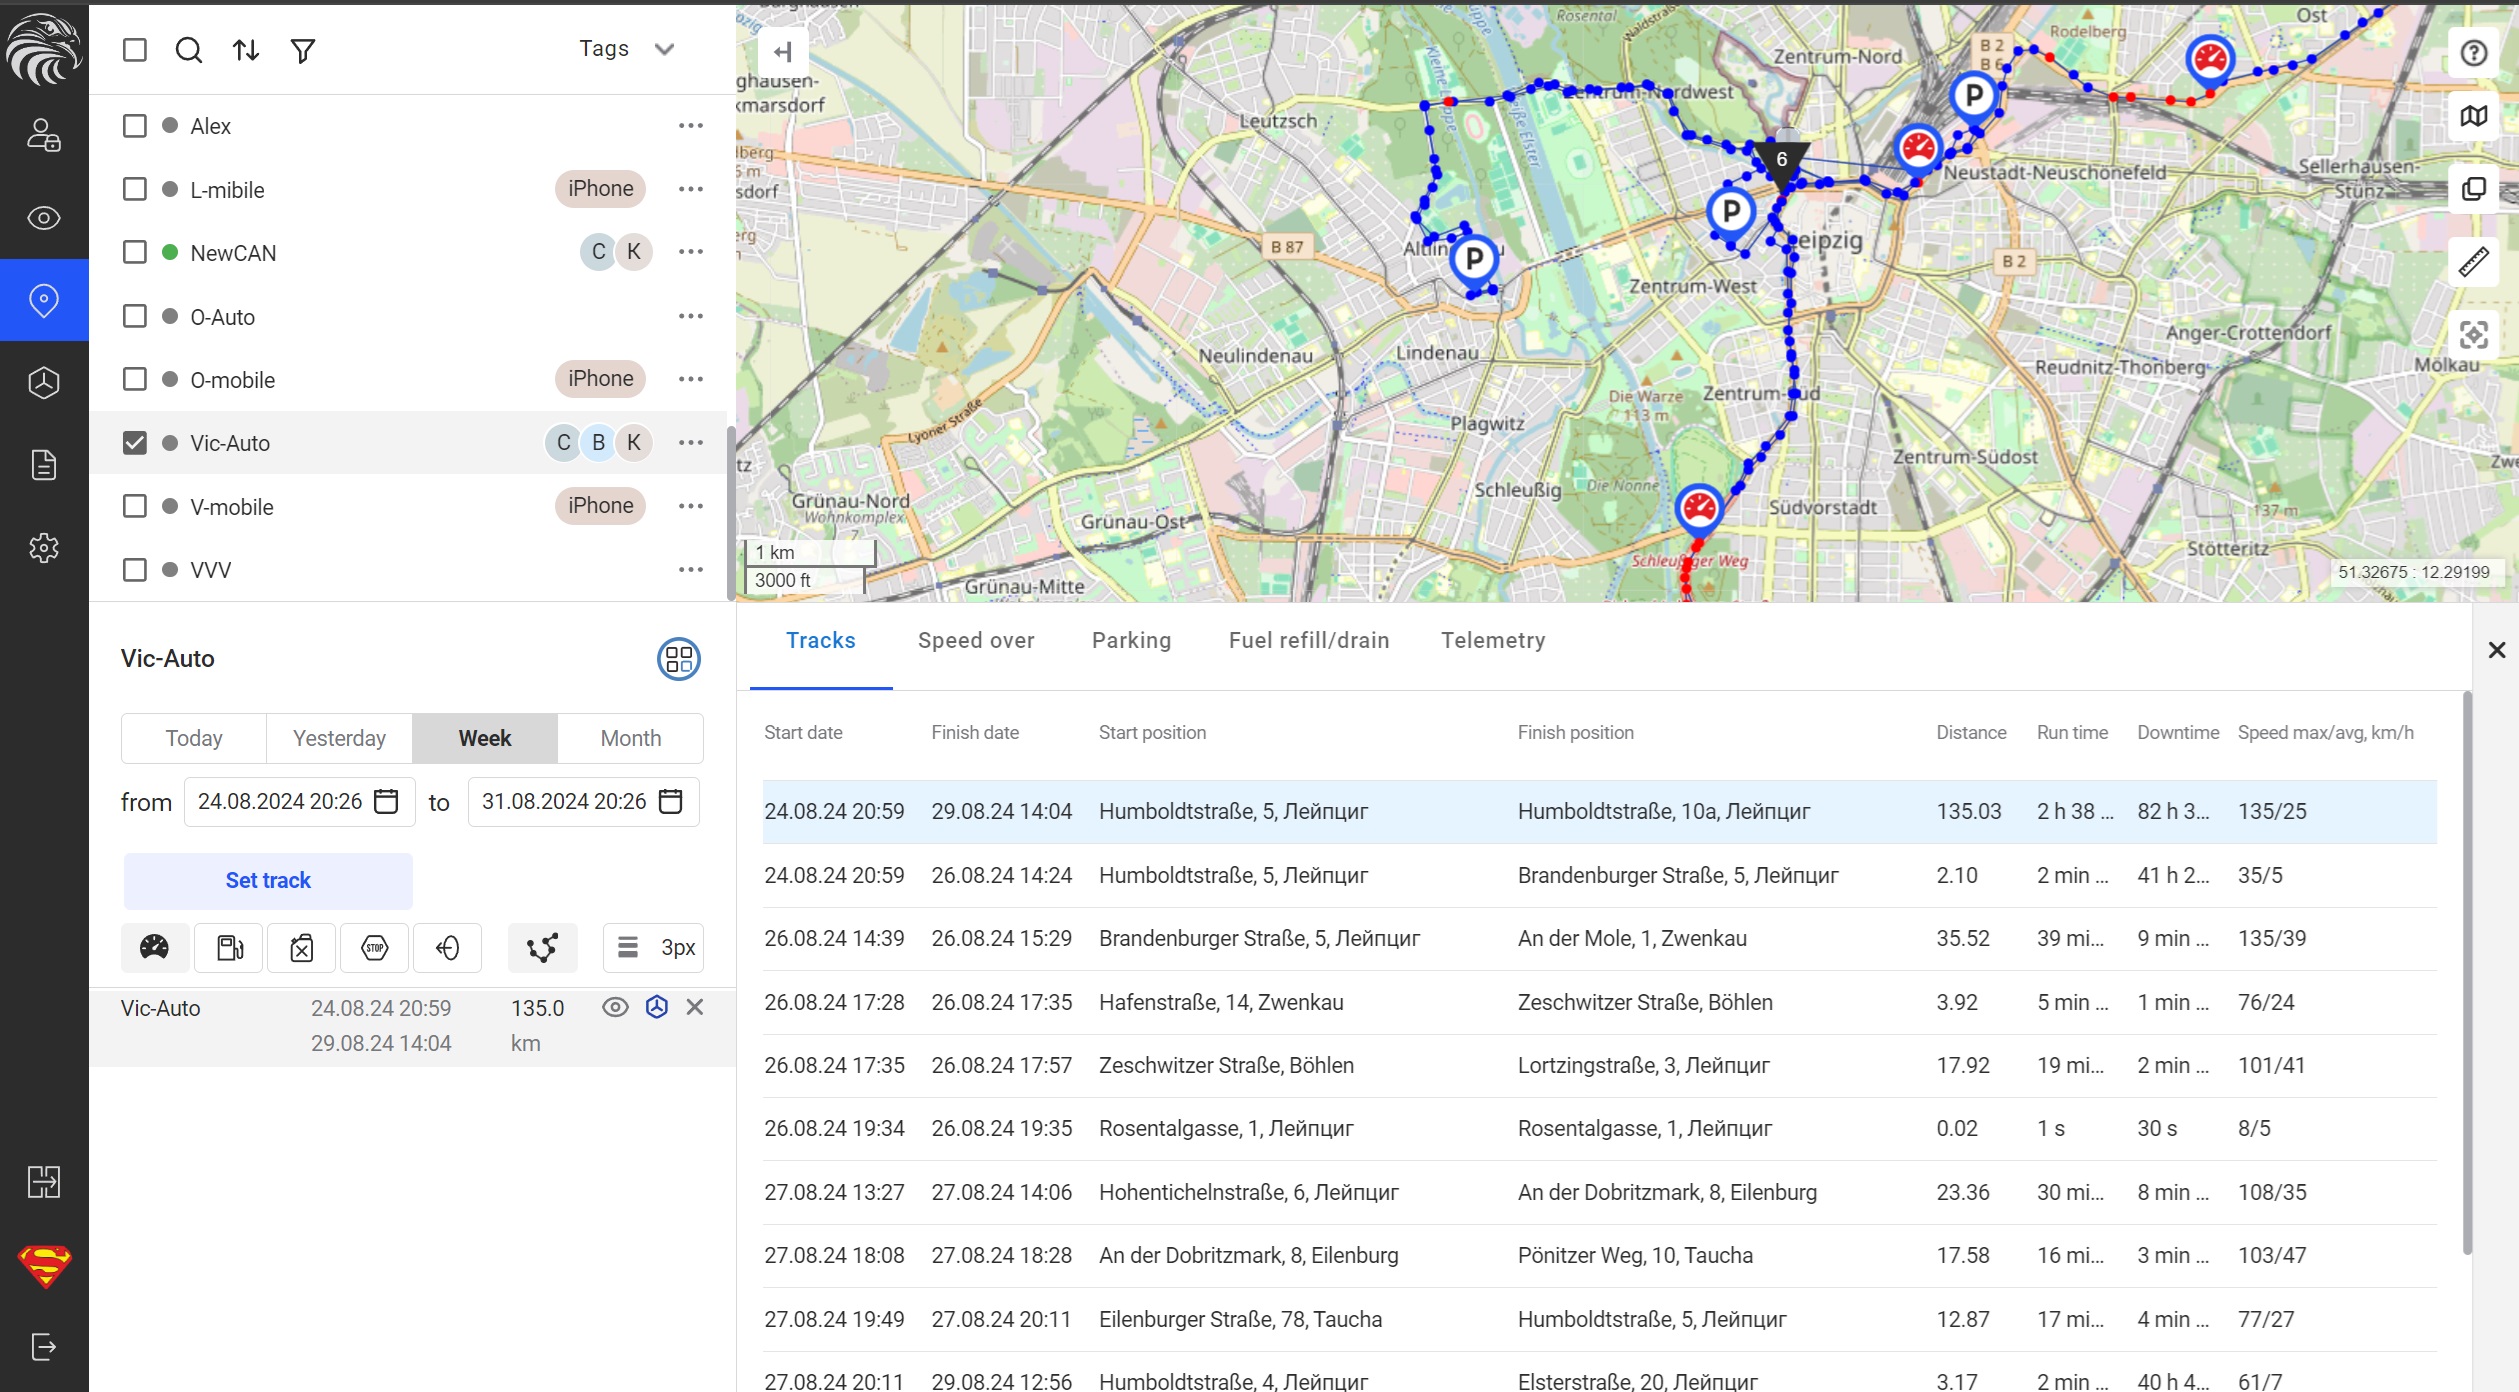Switch to the Telemetry tab
Image resolution: width=2519 pixels, height=1392 pixels.
click(1493, 641)
